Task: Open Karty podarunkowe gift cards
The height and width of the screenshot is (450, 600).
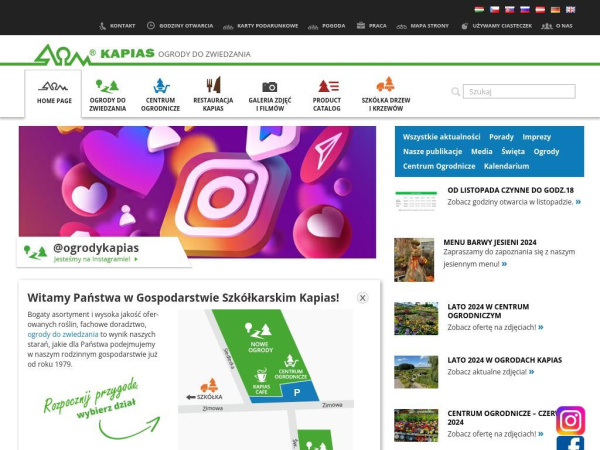Action: point(260,26)
